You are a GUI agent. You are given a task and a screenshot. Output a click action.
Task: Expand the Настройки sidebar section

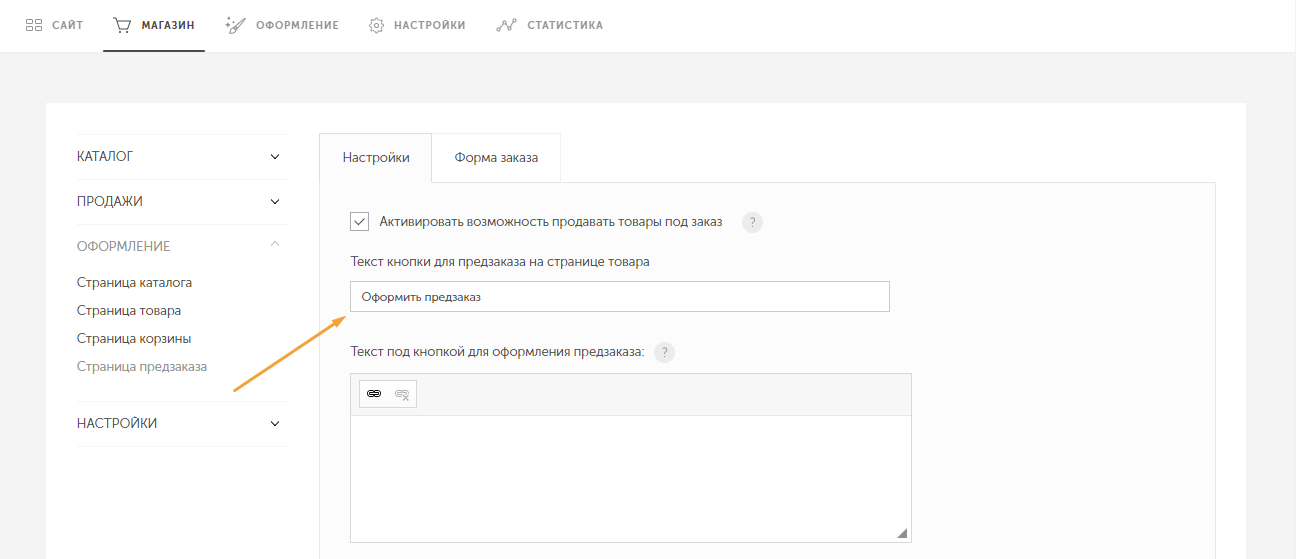(275, 424)
